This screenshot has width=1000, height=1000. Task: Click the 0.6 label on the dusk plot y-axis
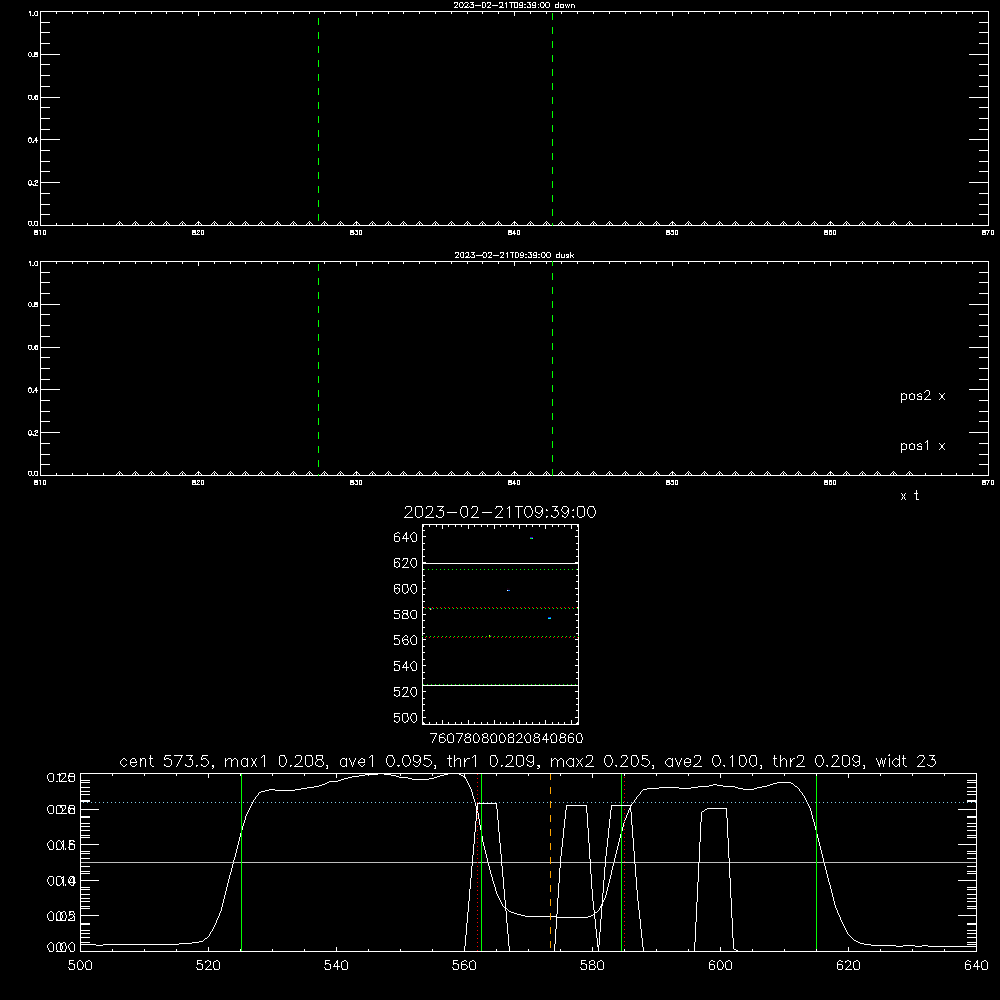(x=33, y=348)
